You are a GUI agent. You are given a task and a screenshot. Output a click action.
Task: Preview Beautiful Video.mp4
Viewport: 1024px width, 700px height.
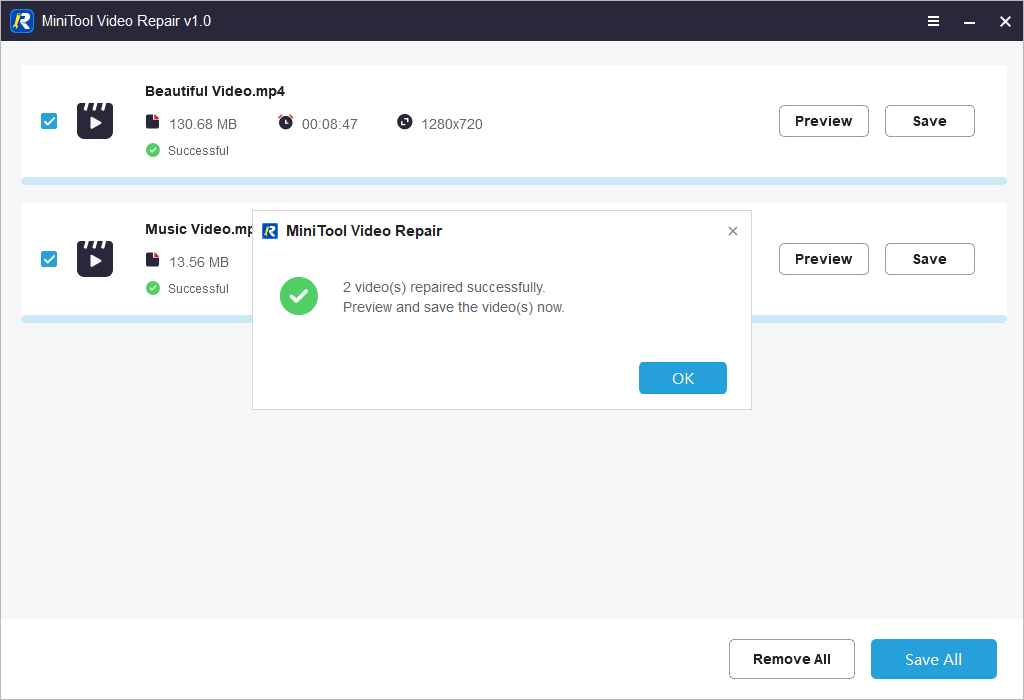[x=824, y=121]
